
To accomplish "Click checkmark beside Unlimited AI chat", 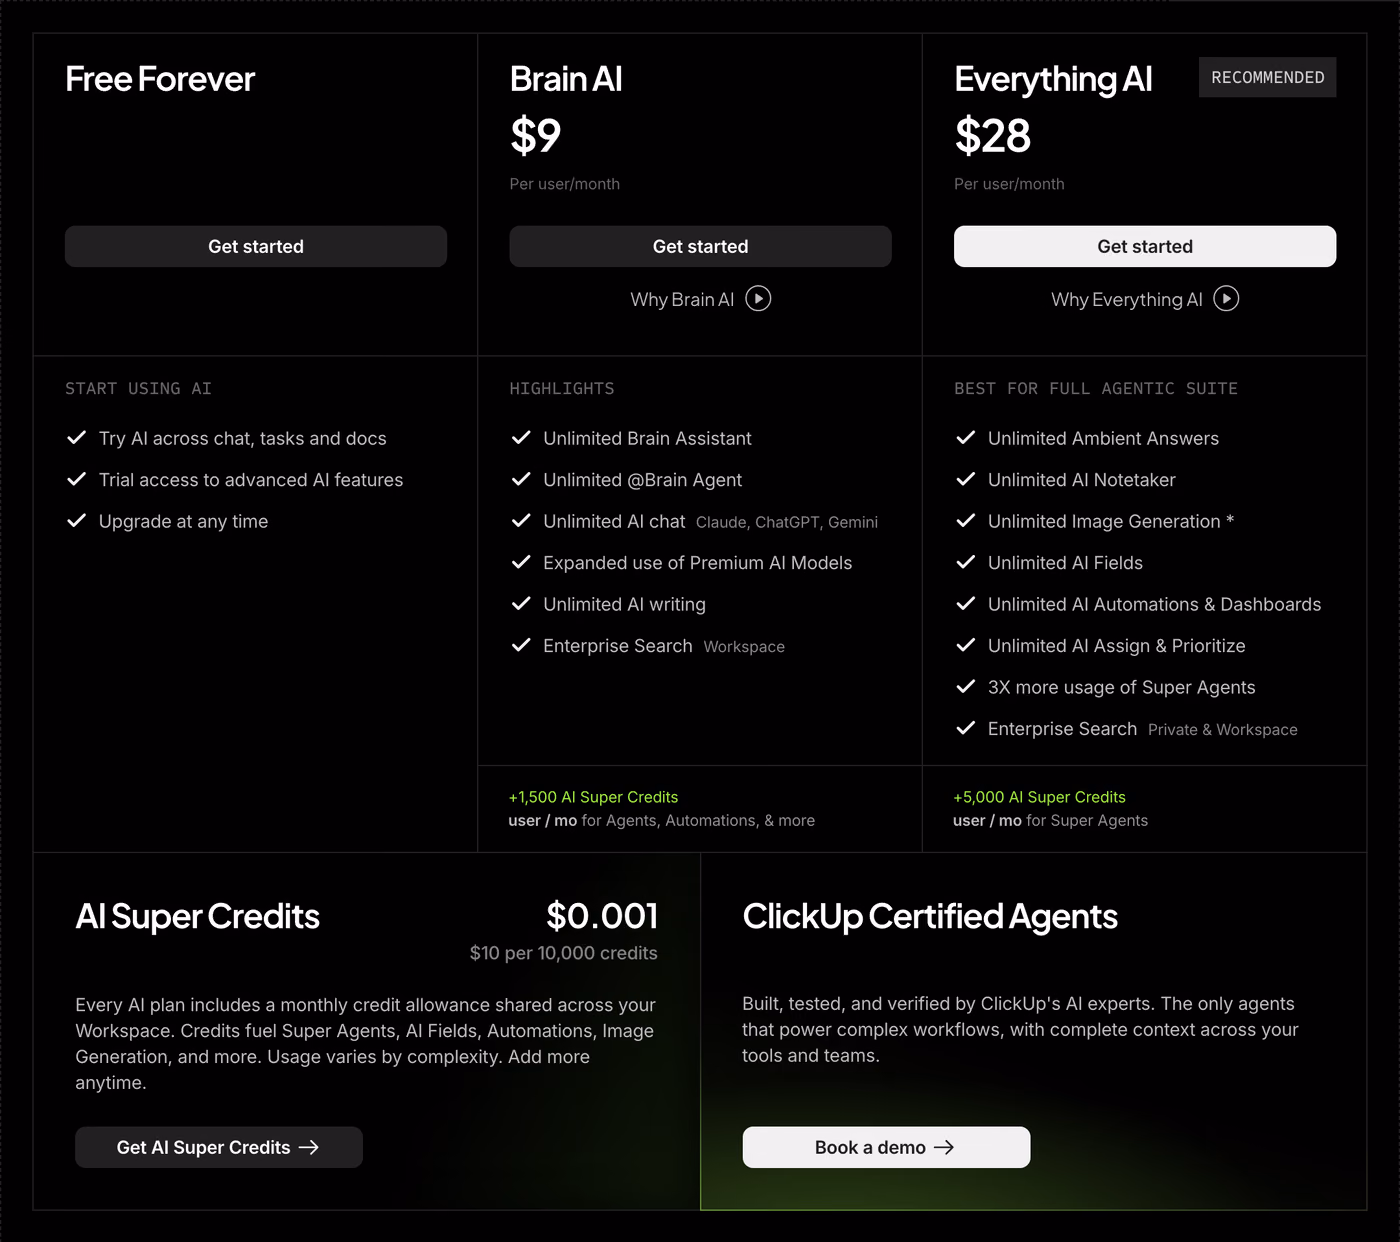I will click(x=521, y=521).
